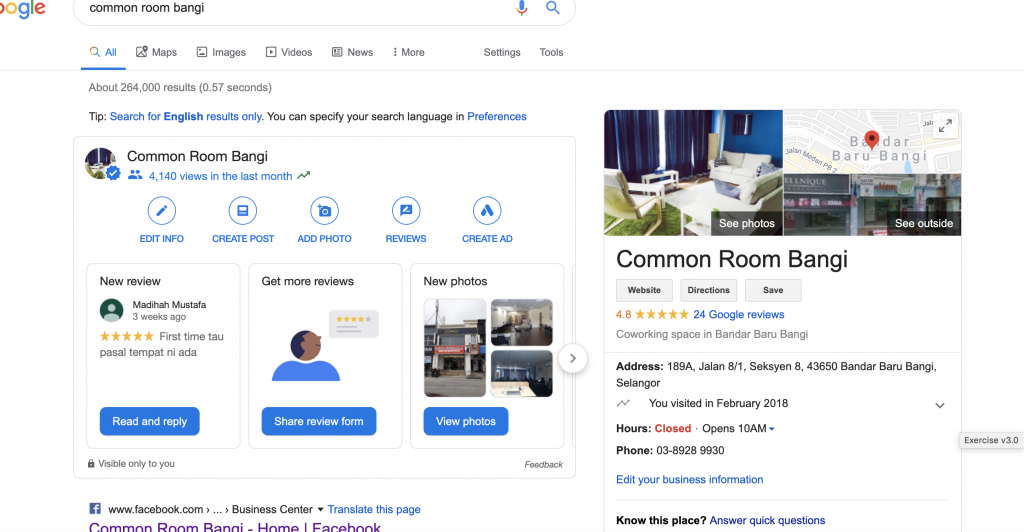Click the voice search microphone icon

coord(522,8)
